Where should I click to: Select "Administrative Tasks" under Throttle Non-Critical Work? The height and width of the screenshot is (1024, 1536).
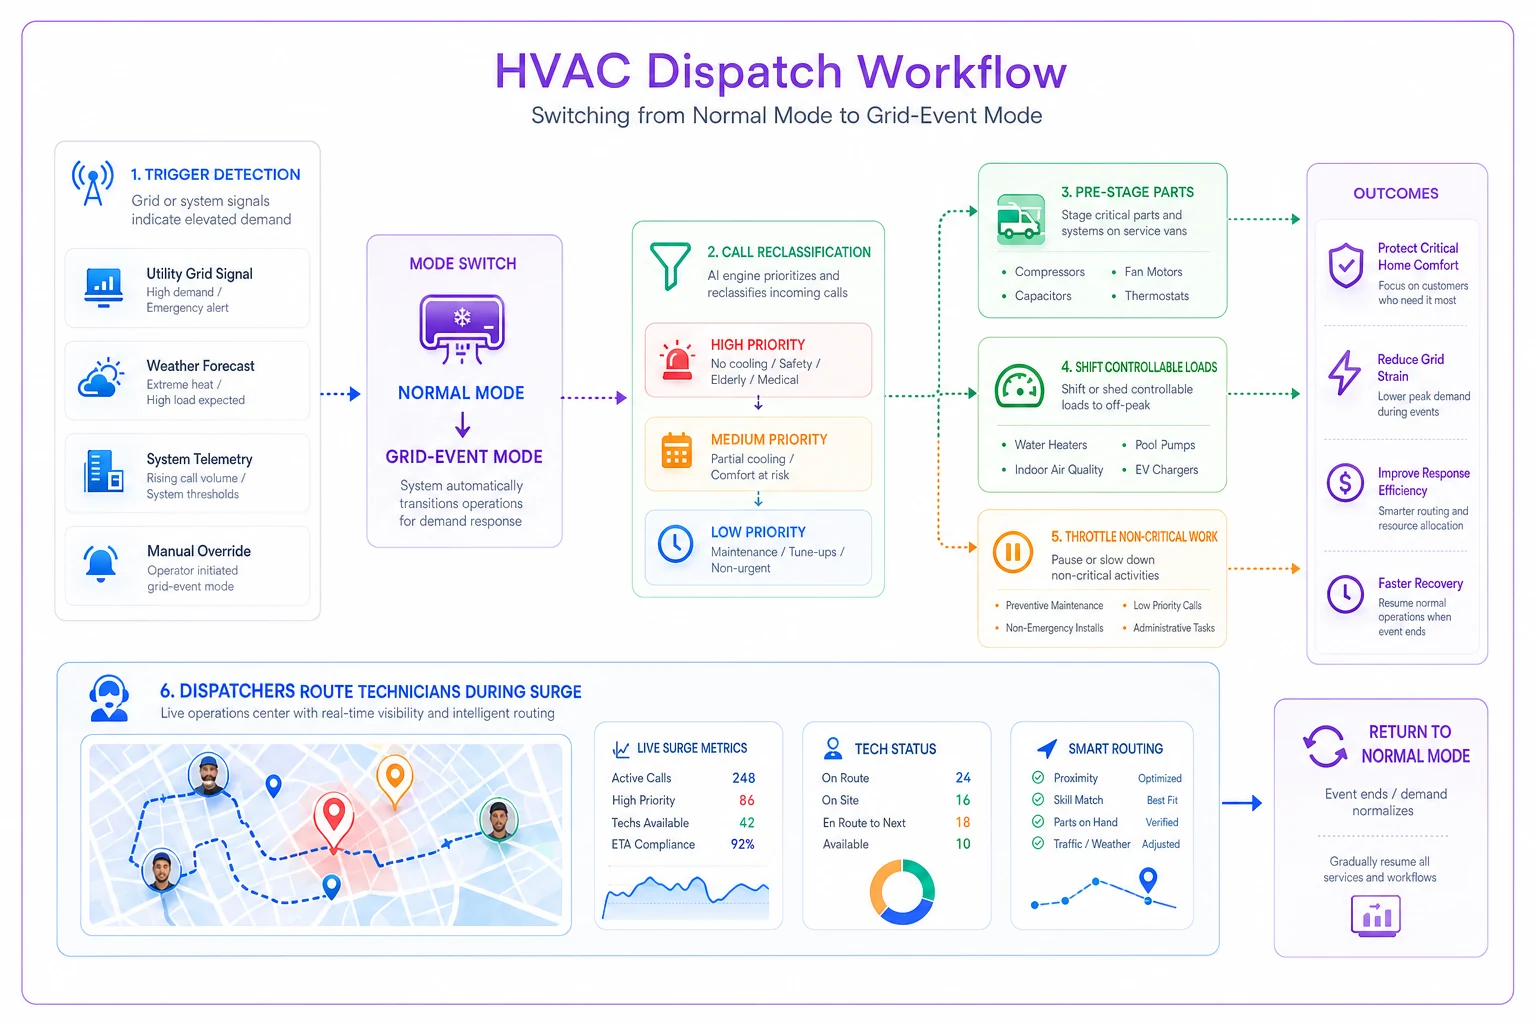tap(1174, 628)
